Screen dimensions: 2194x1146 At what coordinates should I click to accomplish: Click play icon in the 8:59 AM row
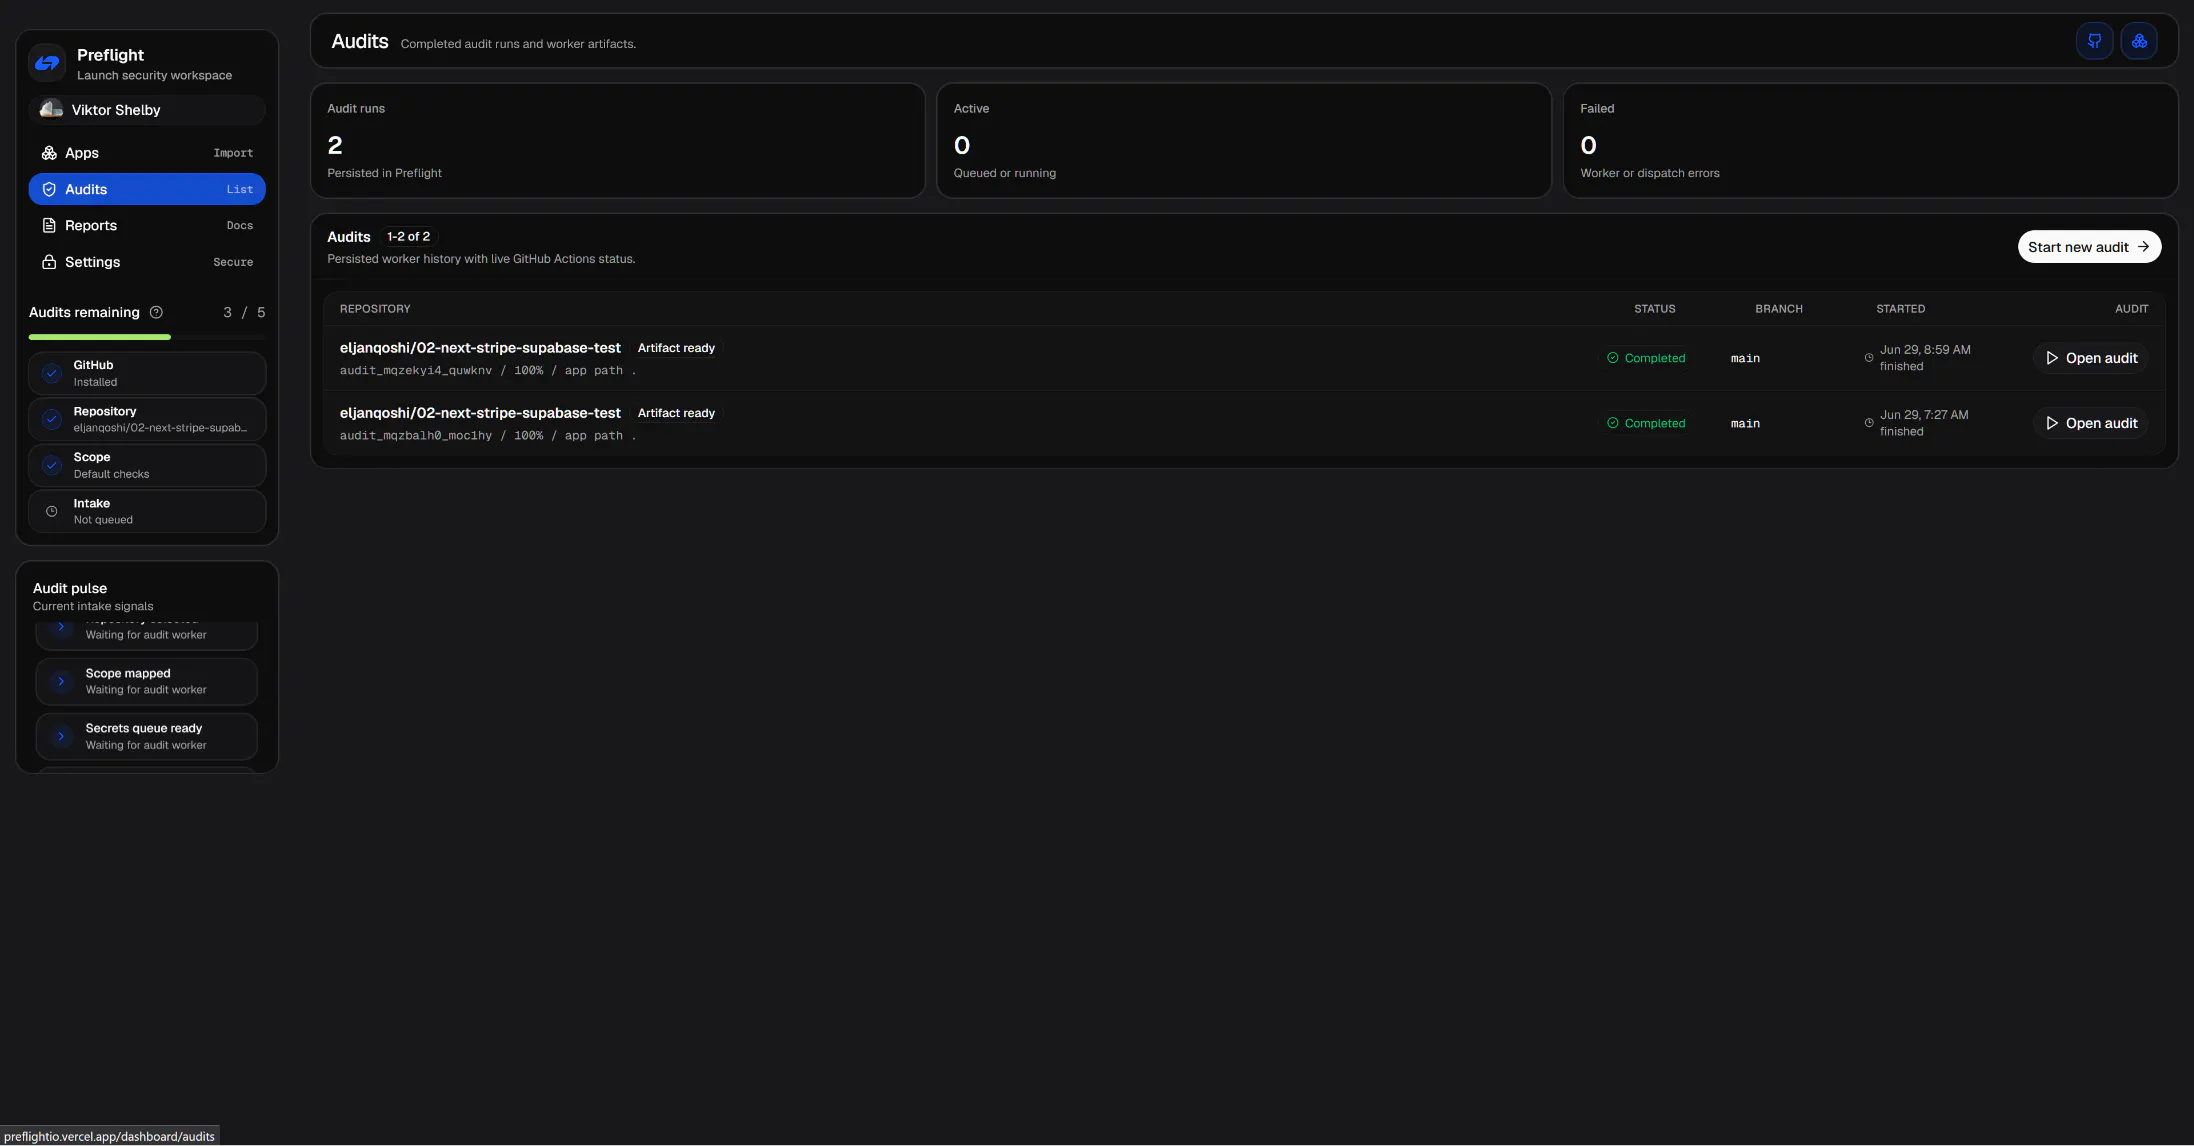coord(2052,358)
